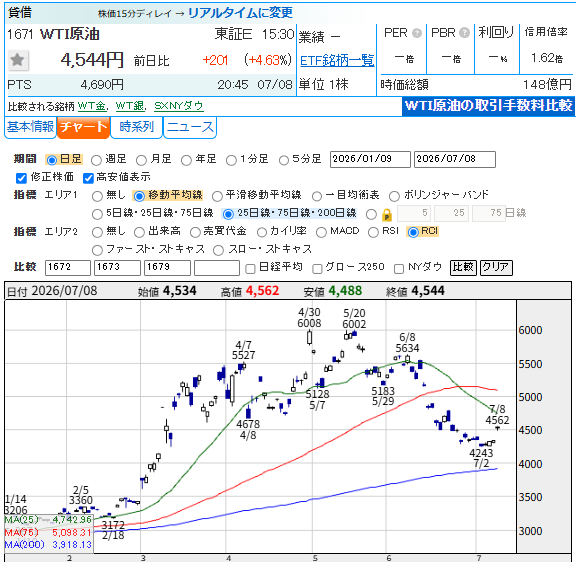Select スロー・ストキャス indicator

pos(219,251)
